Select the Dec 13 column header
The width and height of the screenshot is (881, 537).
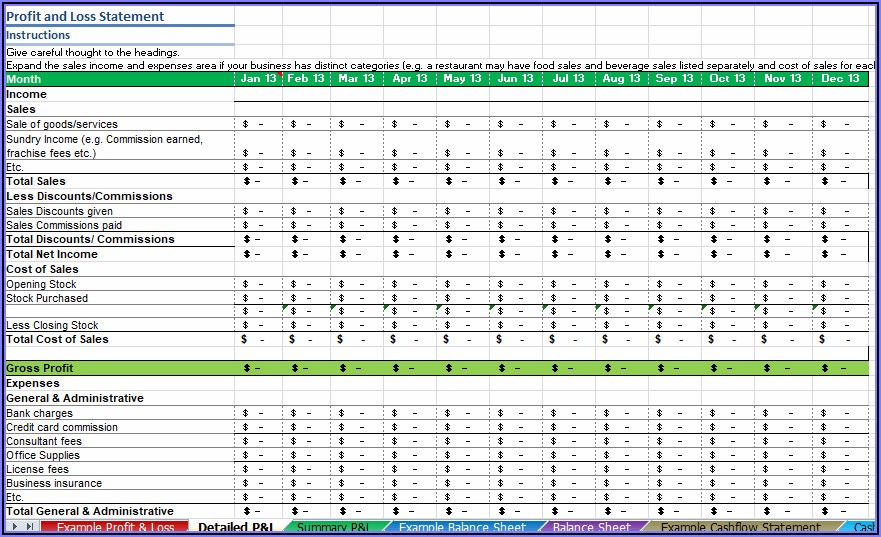click(839, 79)
